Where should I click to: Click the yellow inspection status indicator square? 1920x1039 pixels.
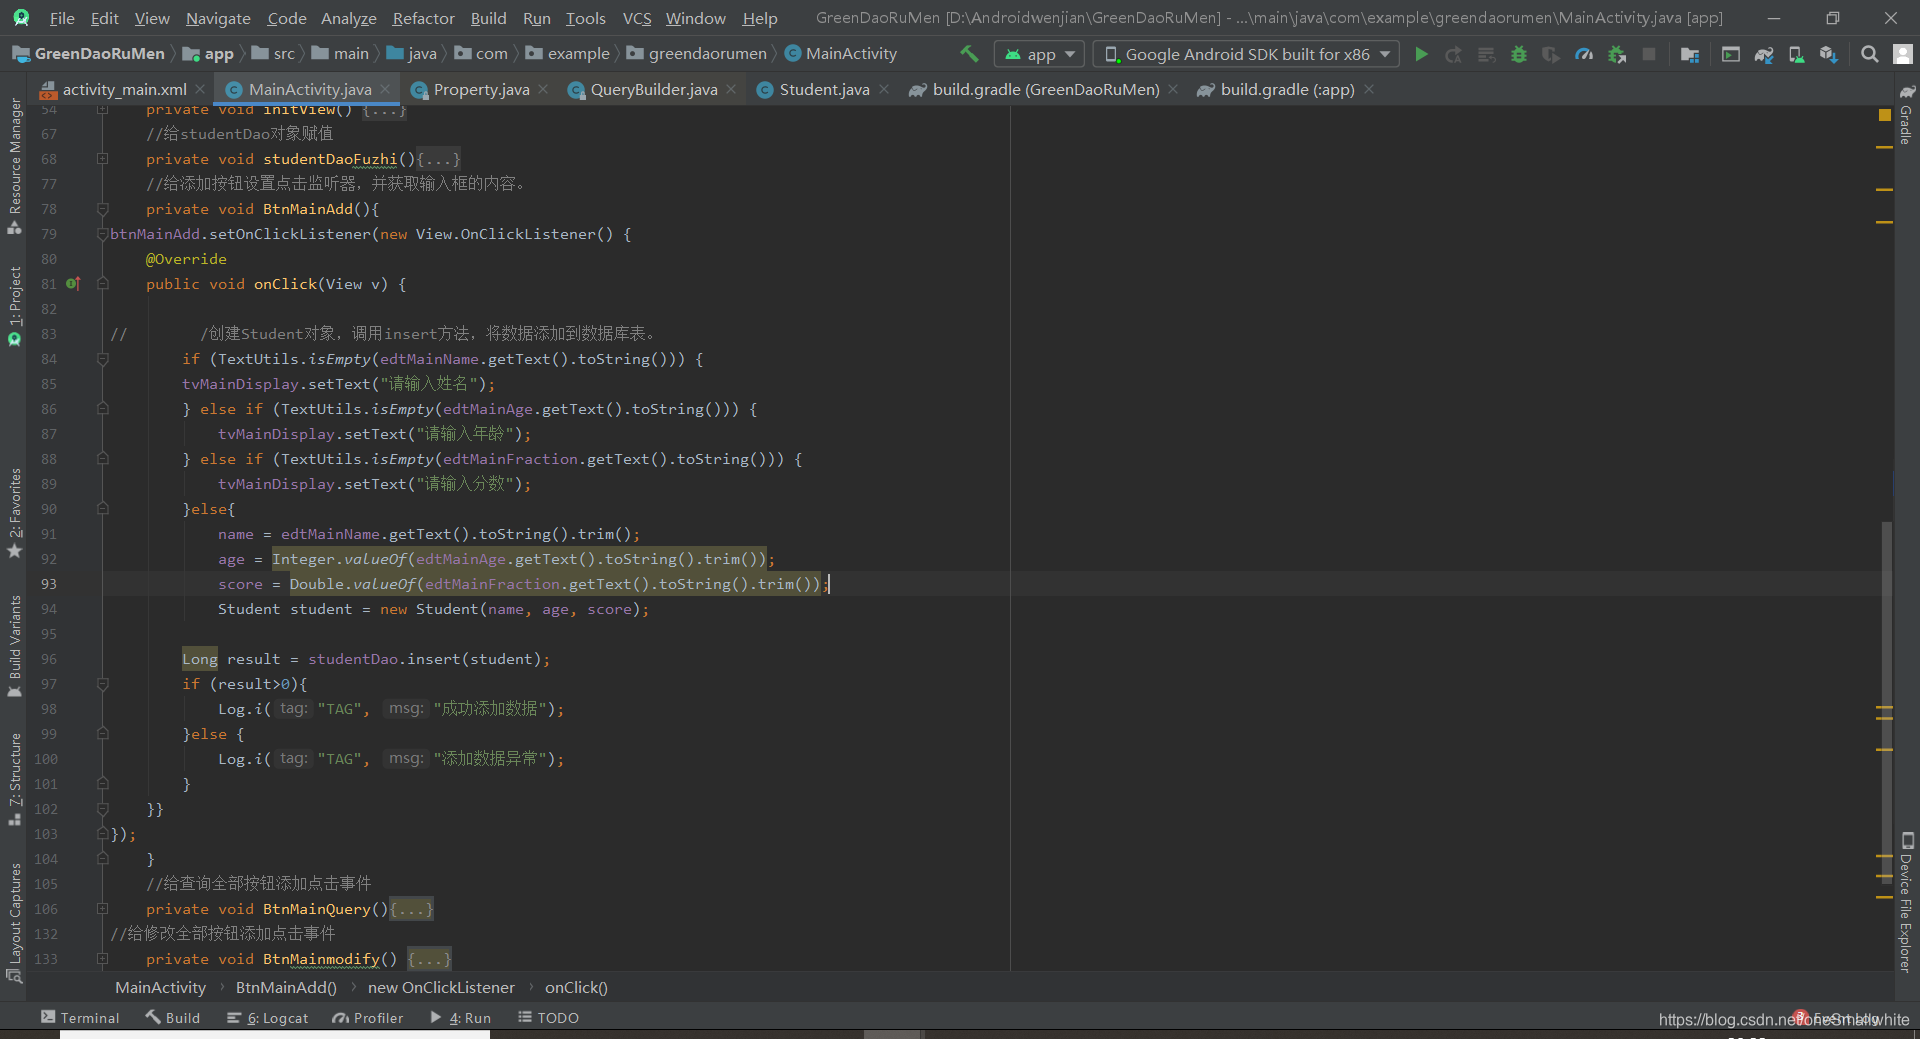coord(1885,115)
